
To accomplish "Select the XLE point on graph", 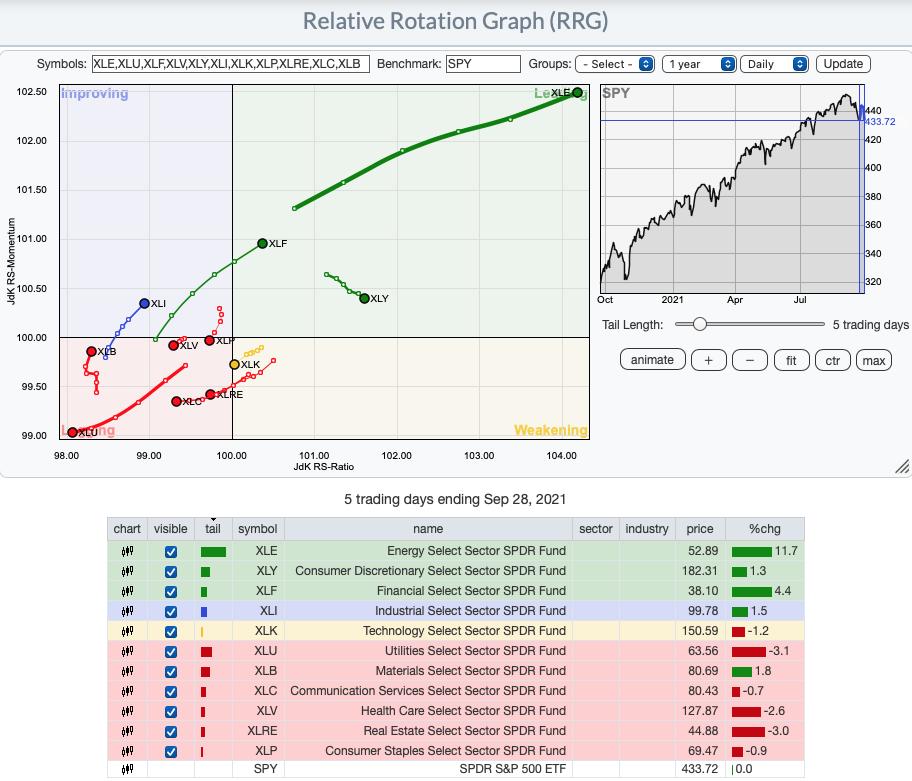I will pos(577,92).
